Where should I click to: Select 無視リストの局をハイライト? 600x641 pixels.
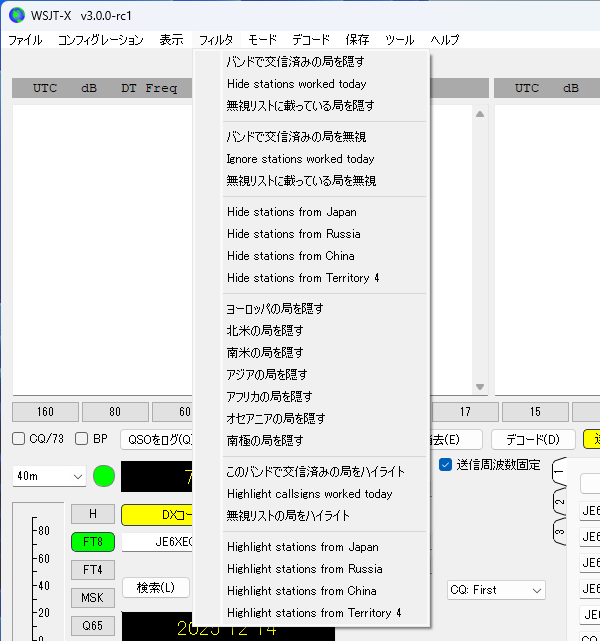tap(312, 516)
